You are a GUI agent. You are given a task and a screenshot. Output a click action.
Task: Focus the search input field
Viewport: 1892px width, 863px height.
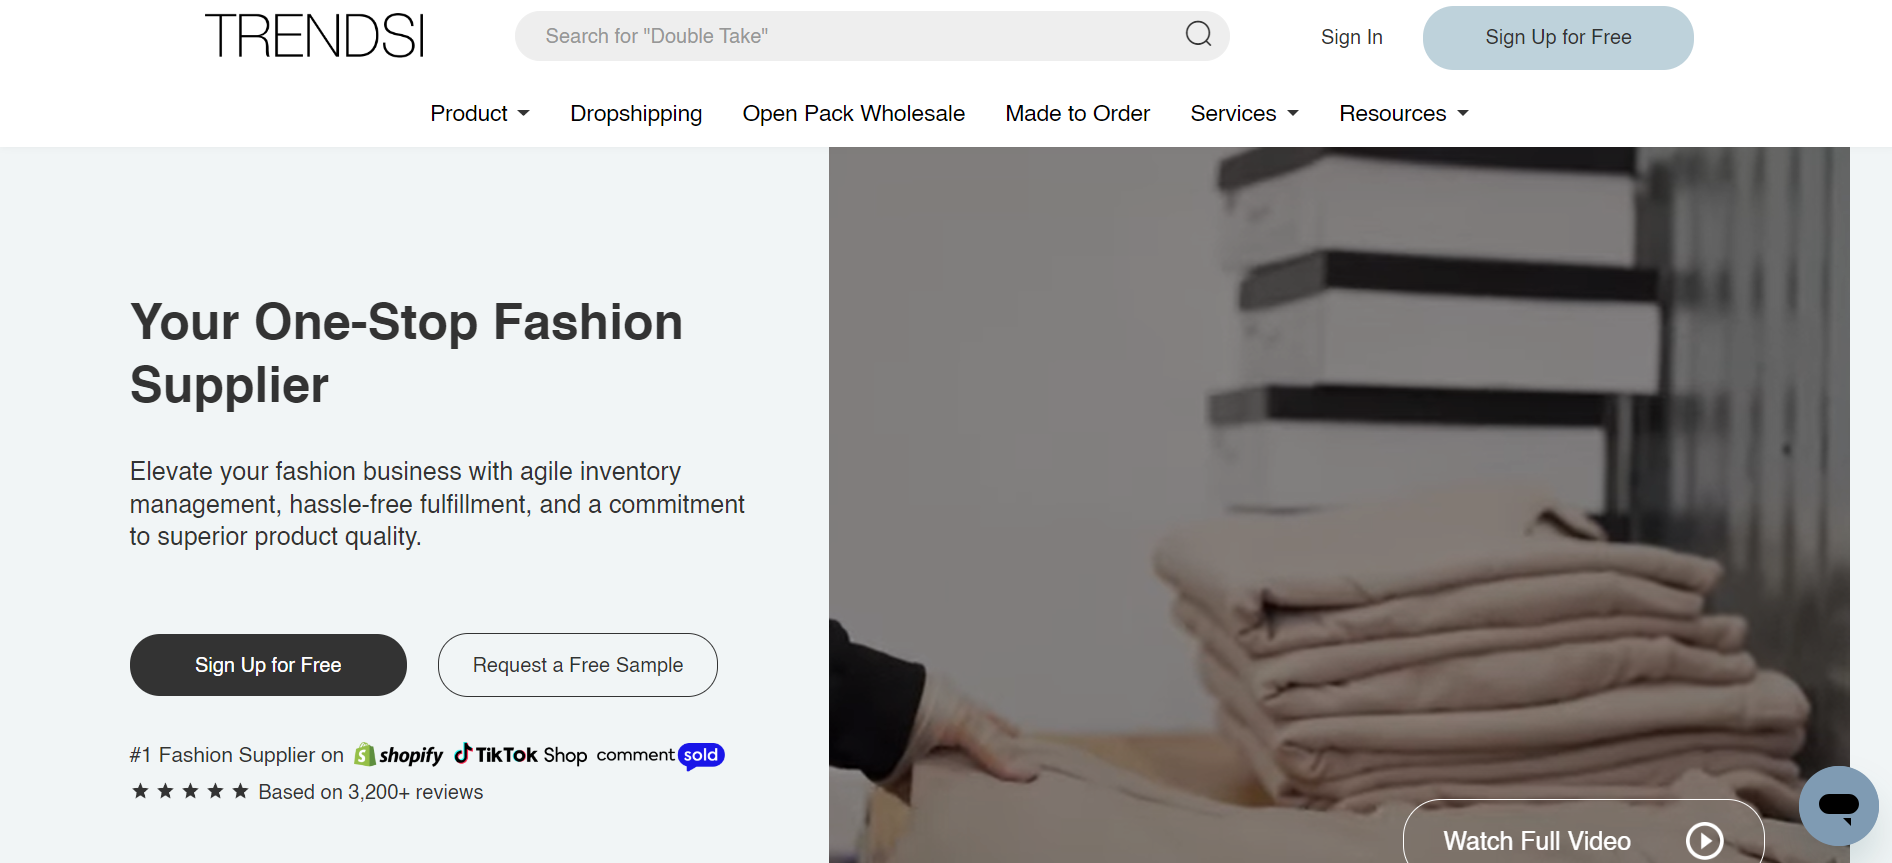850,36
